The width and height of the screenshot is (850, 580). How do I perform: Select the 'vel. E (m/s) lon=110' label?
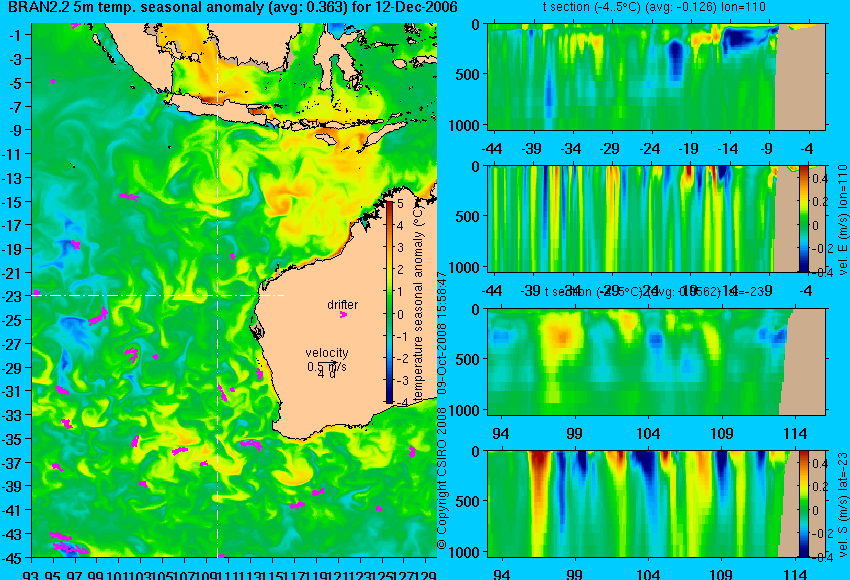tap(842, 220)
